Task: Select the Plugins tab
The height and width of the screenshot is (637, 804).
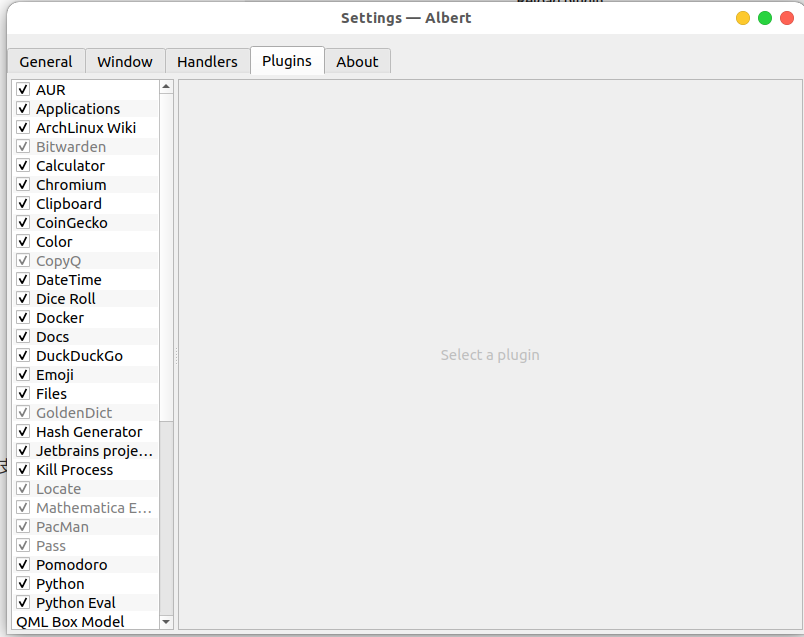Action: click(x=287, y=61)
